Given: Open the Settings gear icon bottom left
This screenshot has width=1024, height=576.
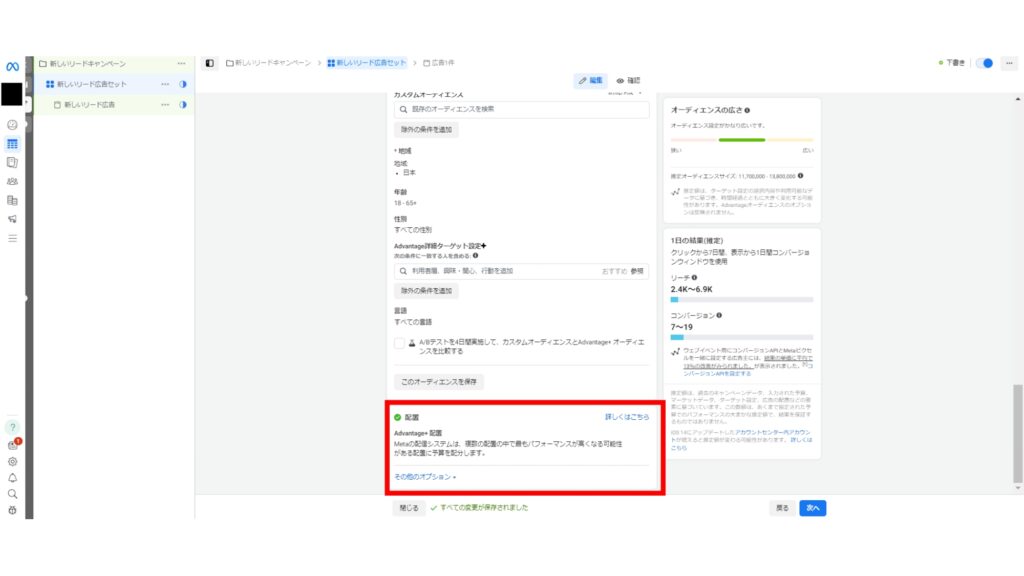Looking at the screenshot, I should click(x=13, y=460).
